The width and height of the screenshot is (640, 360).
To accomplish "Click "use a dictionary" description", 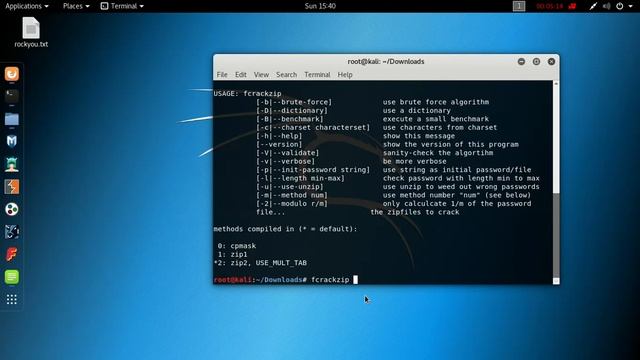I will [417, 111].
